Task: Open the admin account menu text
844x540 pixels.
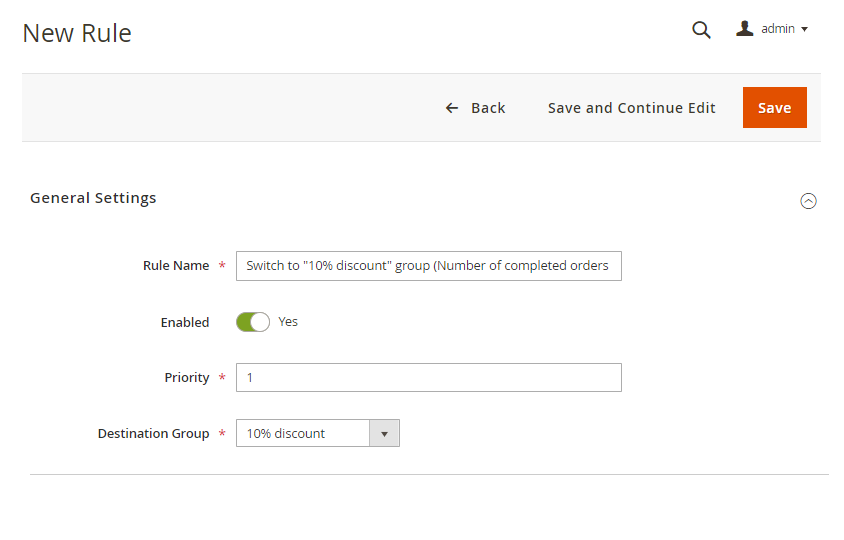Action: [778, 29]
